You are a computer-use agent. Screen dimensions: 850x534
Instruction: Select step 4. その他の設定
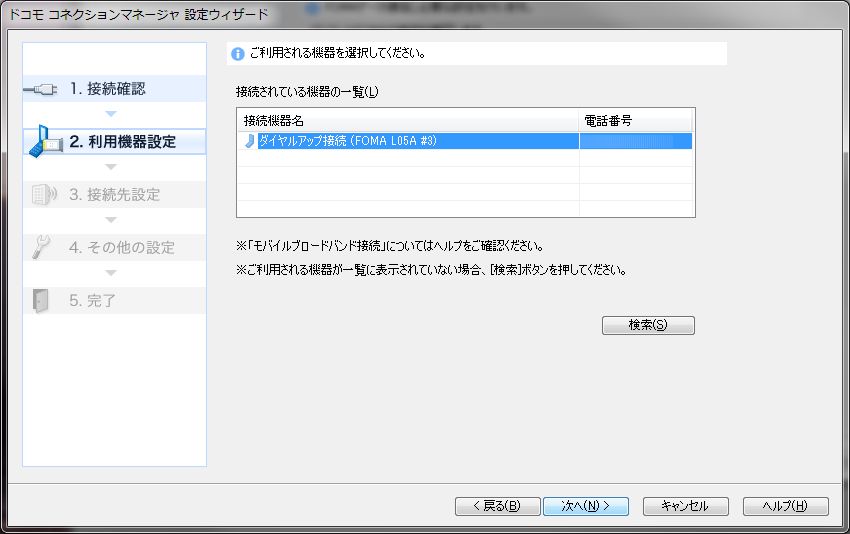coord(114,248)
